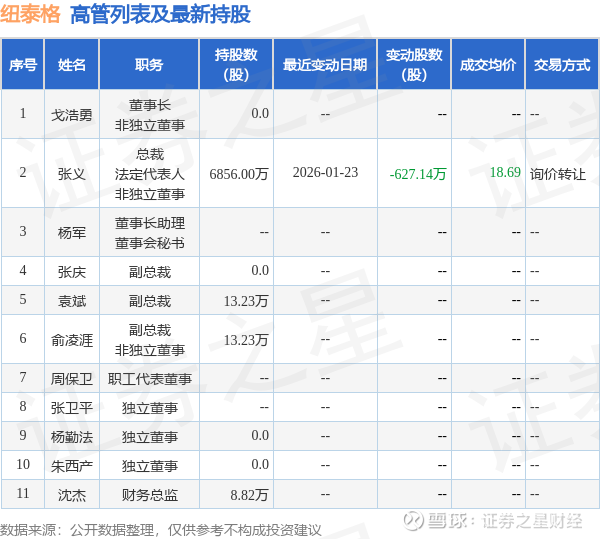Select the 持股数(股) column header
This screenshot has width=600, height=539.
(x=236, y=64)
